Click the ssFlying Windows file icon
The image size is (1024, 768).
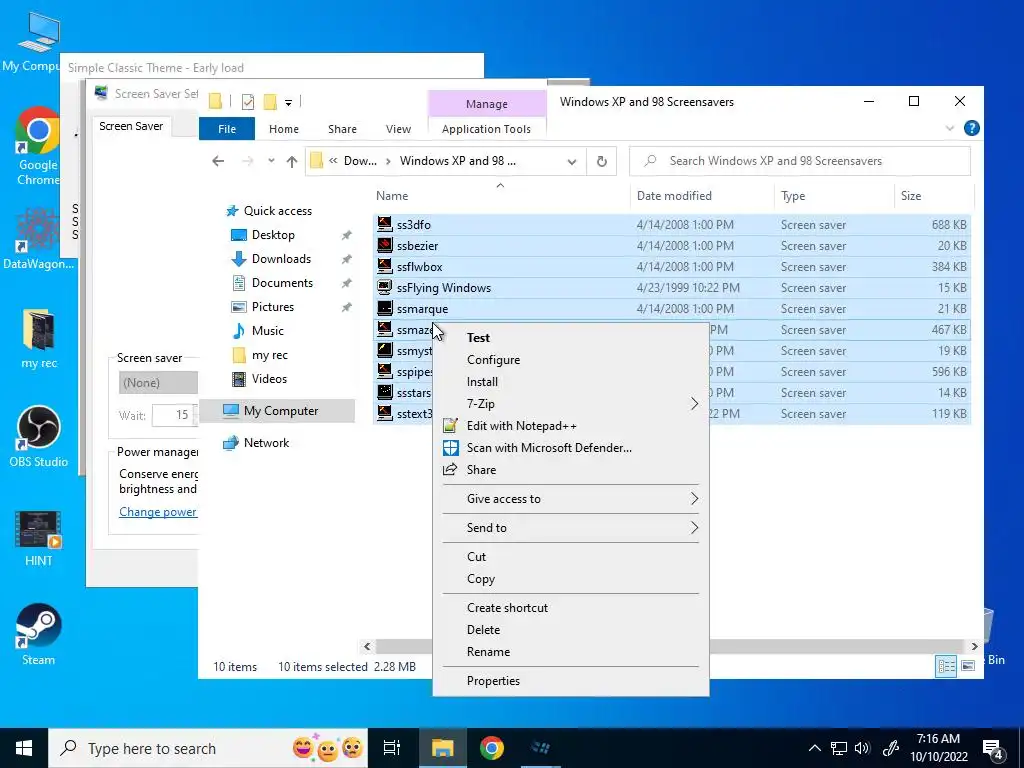click(385, 287)
